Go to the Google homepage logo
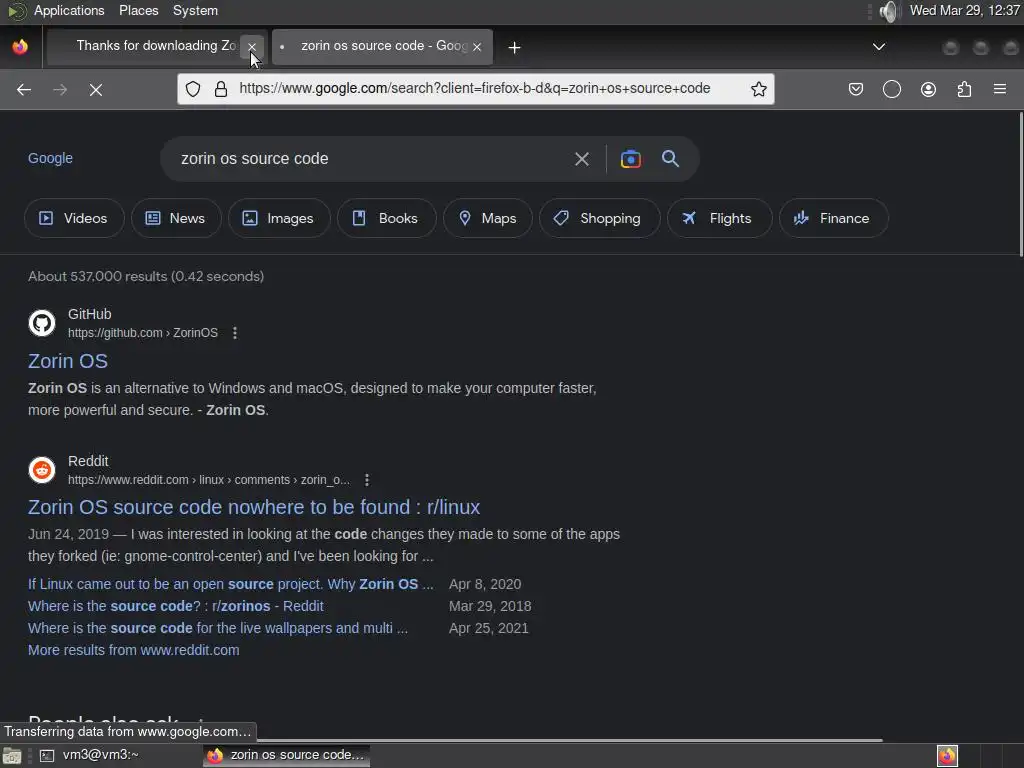The height and width of the screenshot is (768, 1024). click(x=50, y=158)
